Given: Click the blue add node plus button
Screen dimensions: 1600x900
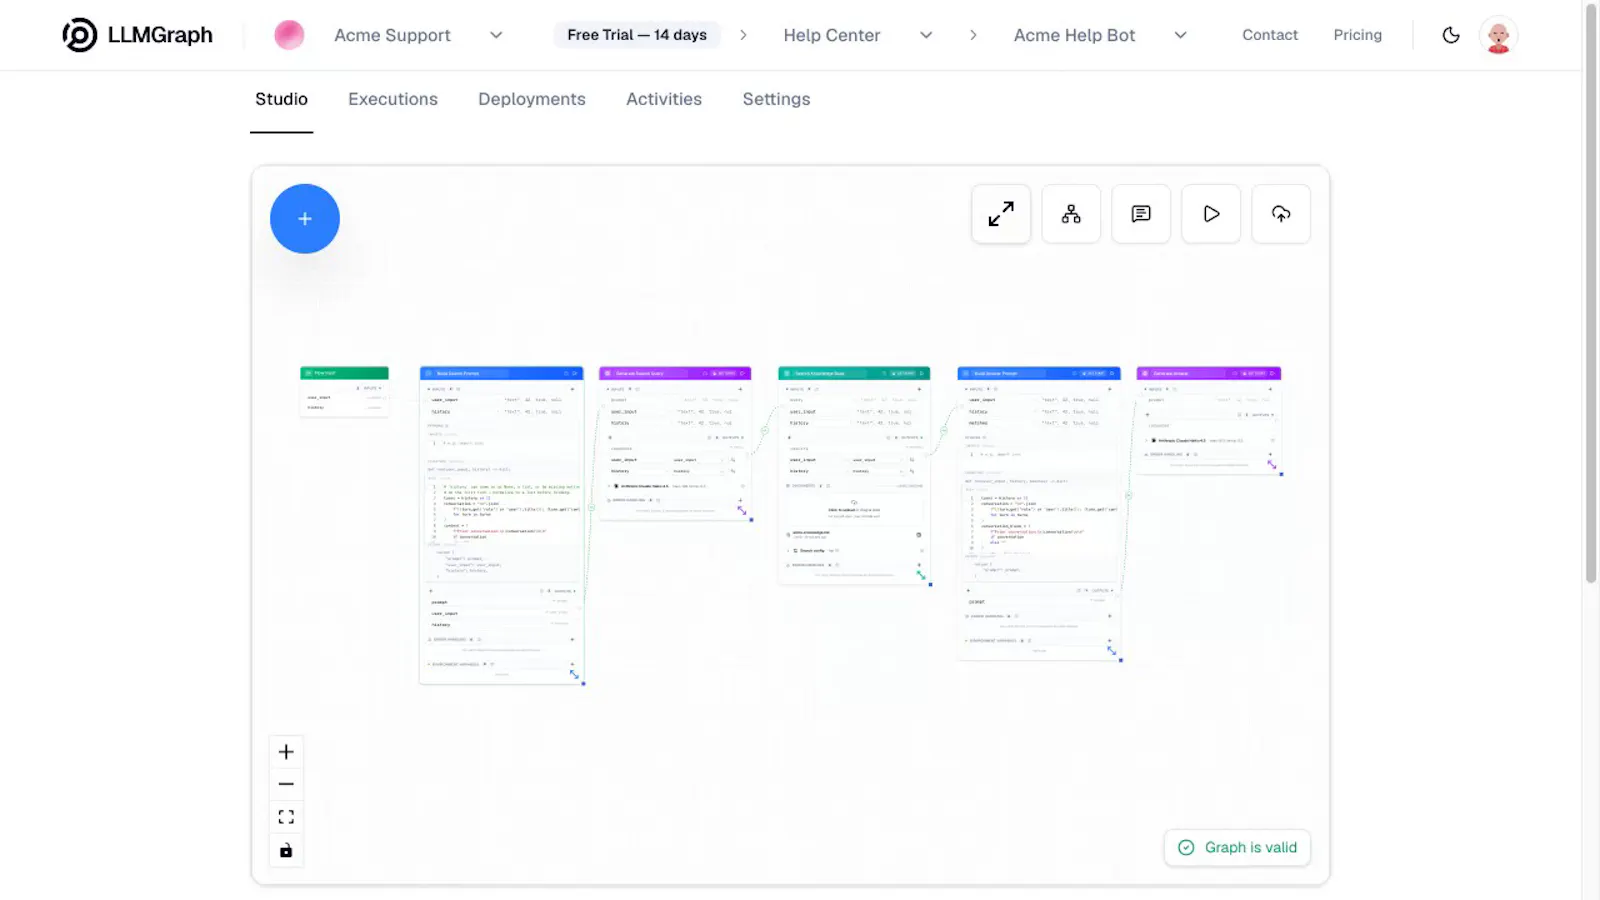Looking at the screenshot, I should coord(305,218).
